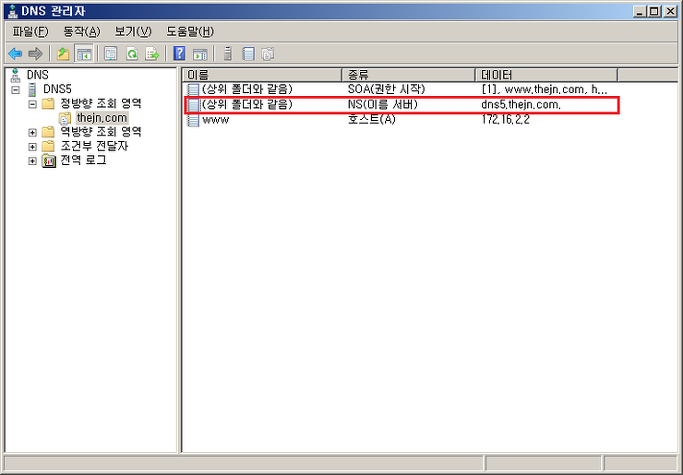
Task: Click the DNS5 server icon
Action: 32,89
